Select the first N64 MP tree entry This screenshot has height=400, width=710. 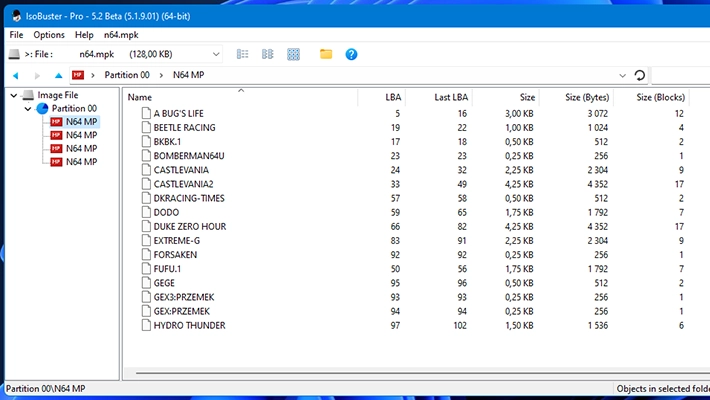coord(82,122)
